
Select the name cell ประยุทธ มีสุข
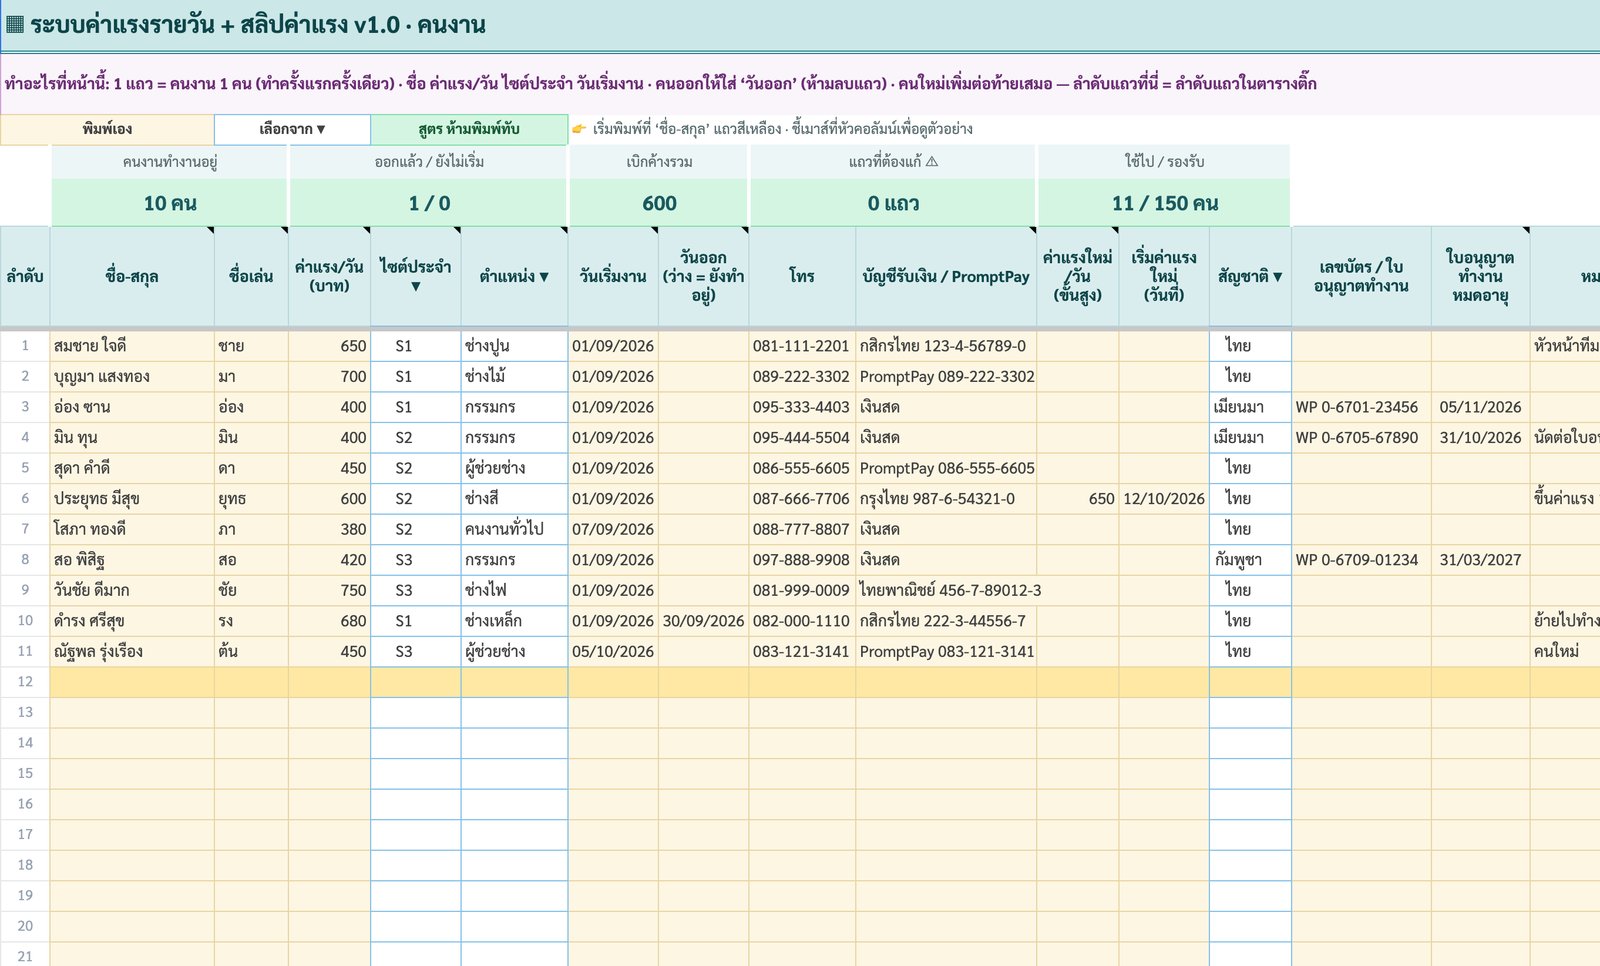coord(132,499)
